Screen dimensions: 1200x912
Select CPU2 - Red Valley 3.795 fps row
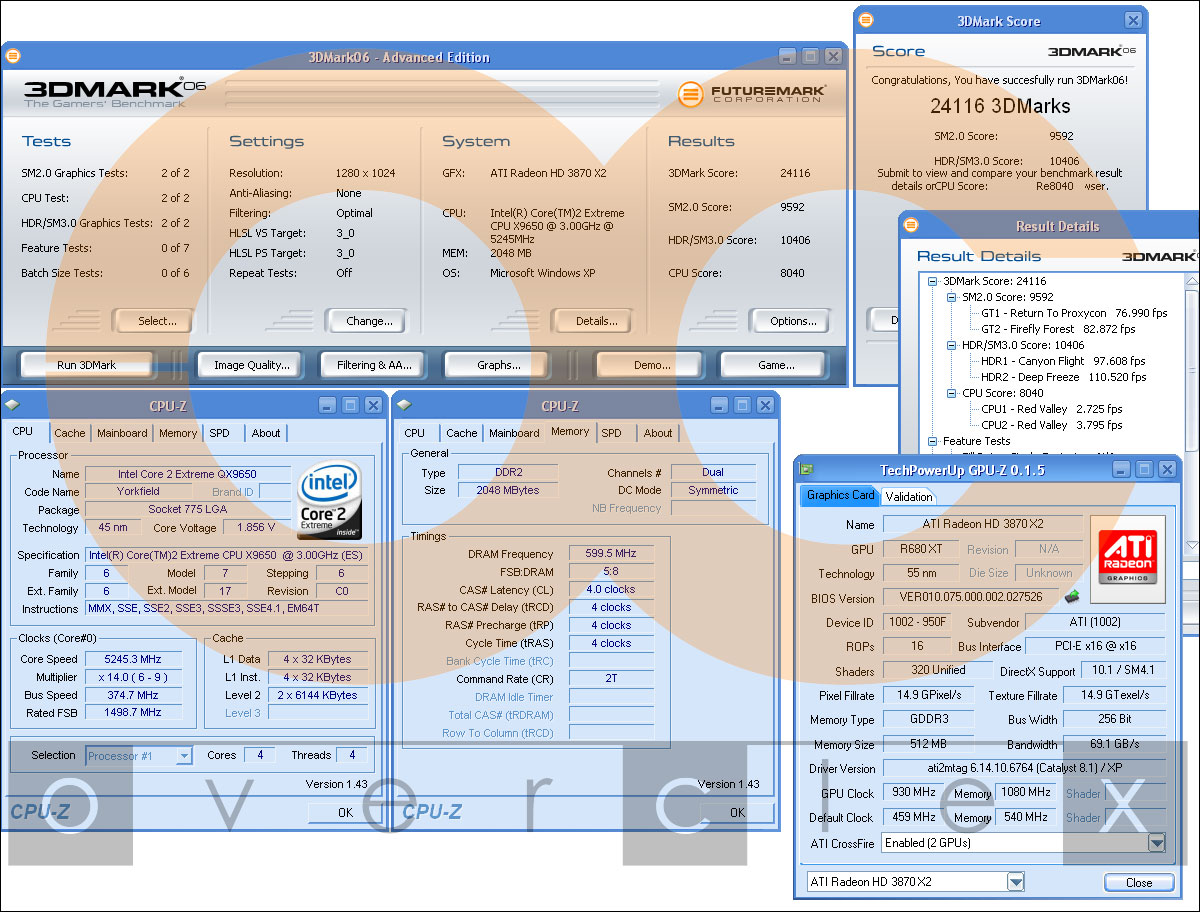[x=1051, y=425]
